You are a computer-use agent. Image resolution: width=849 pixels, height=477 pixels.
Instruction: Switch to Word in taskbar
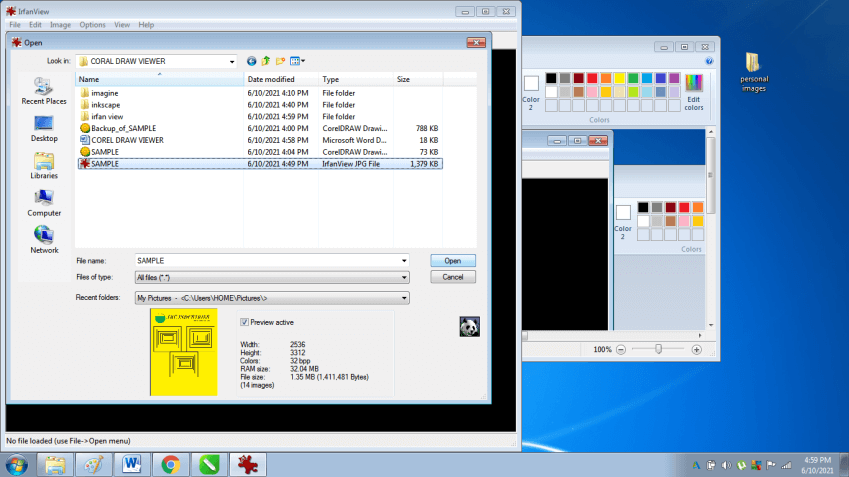pos(132,465)
